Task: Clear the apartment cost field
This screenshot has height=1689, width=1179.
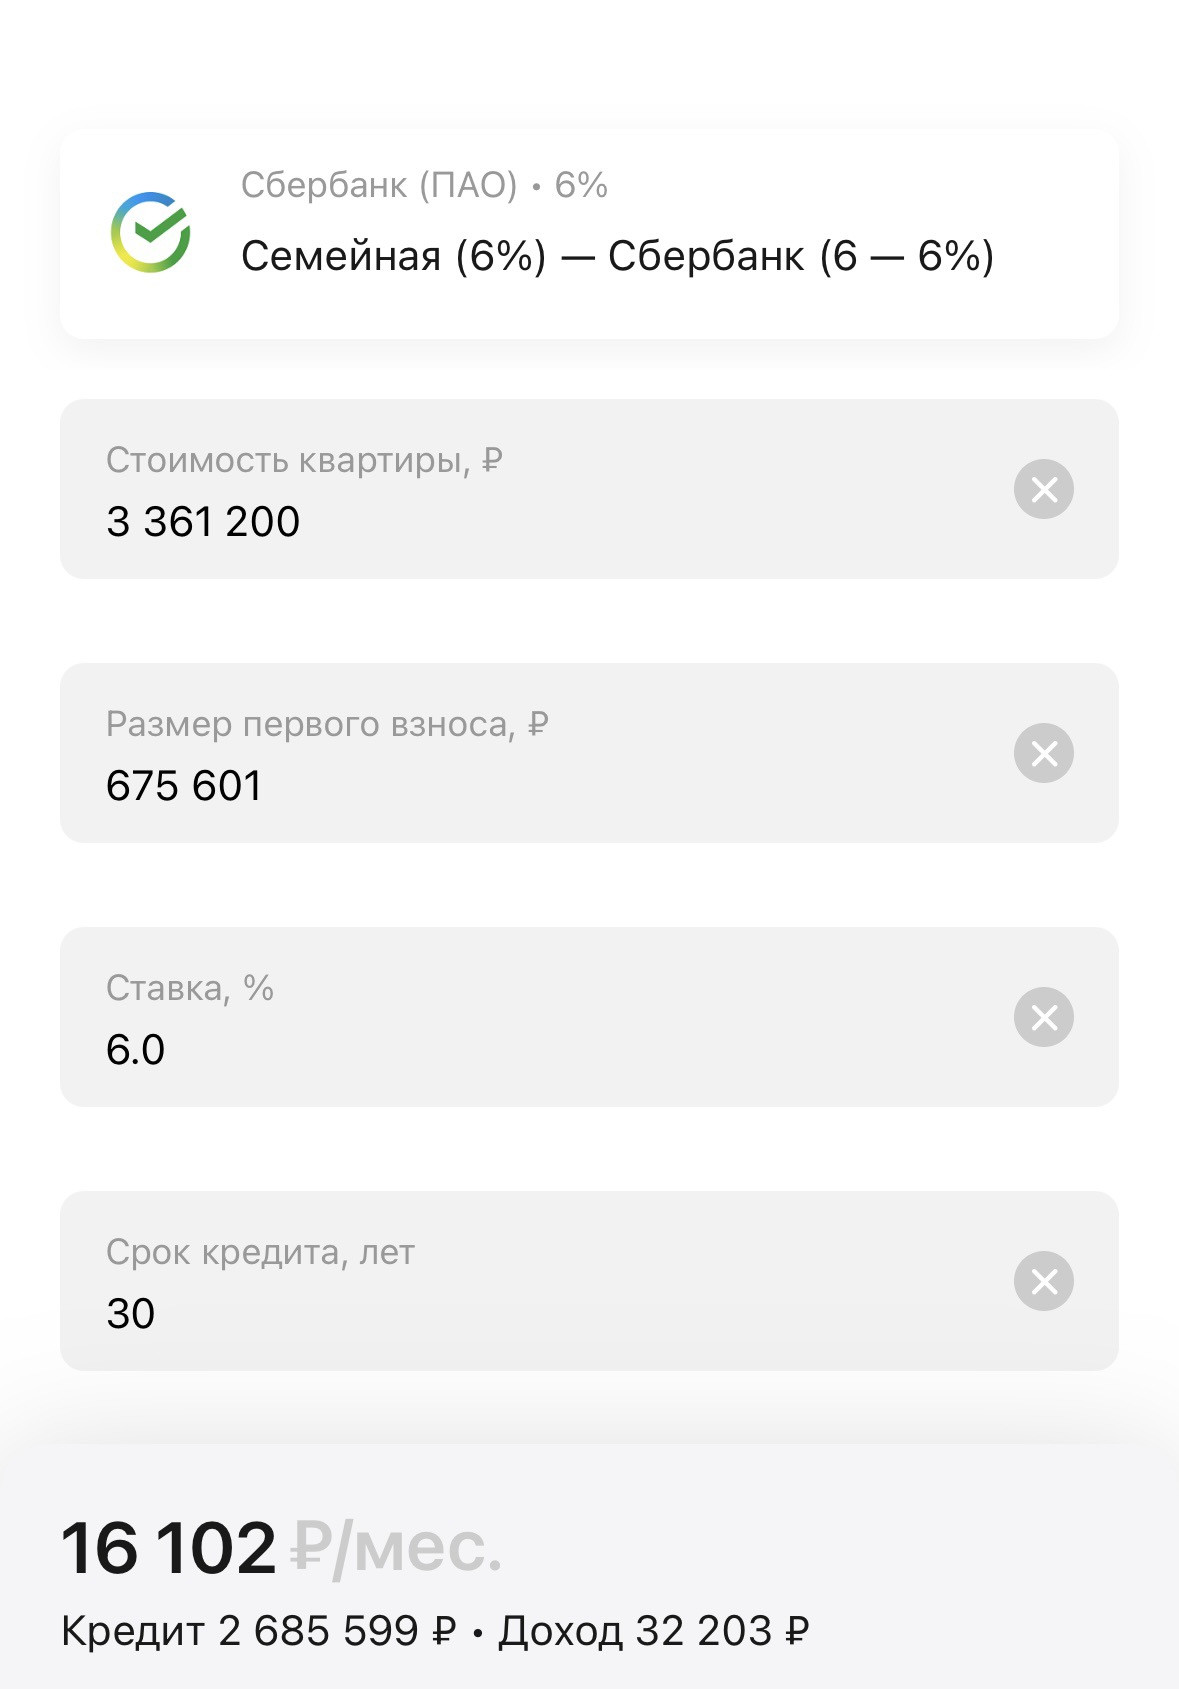Action: click(x=1043, y=489)
